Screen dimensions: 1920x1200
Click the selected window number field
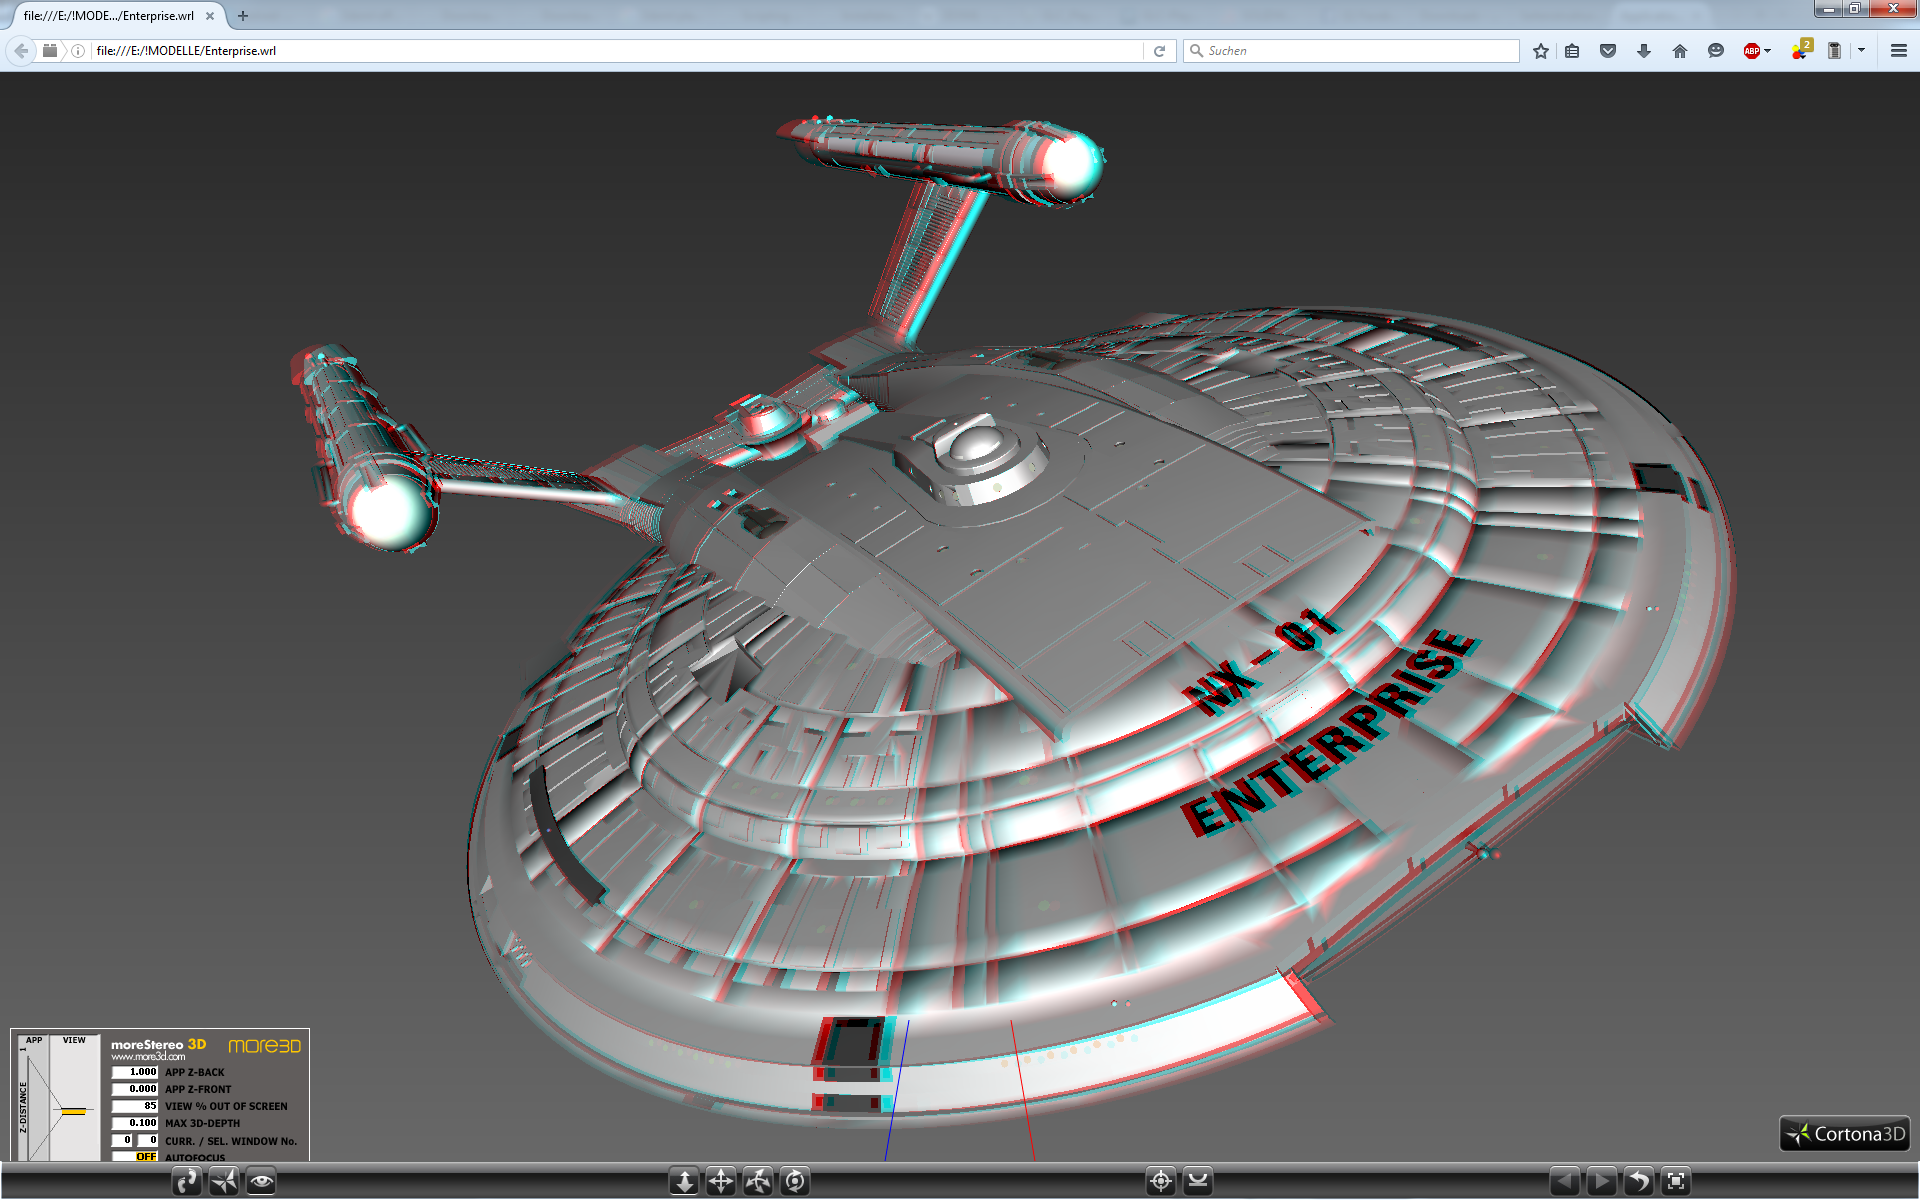click(x=148, y=1140)
